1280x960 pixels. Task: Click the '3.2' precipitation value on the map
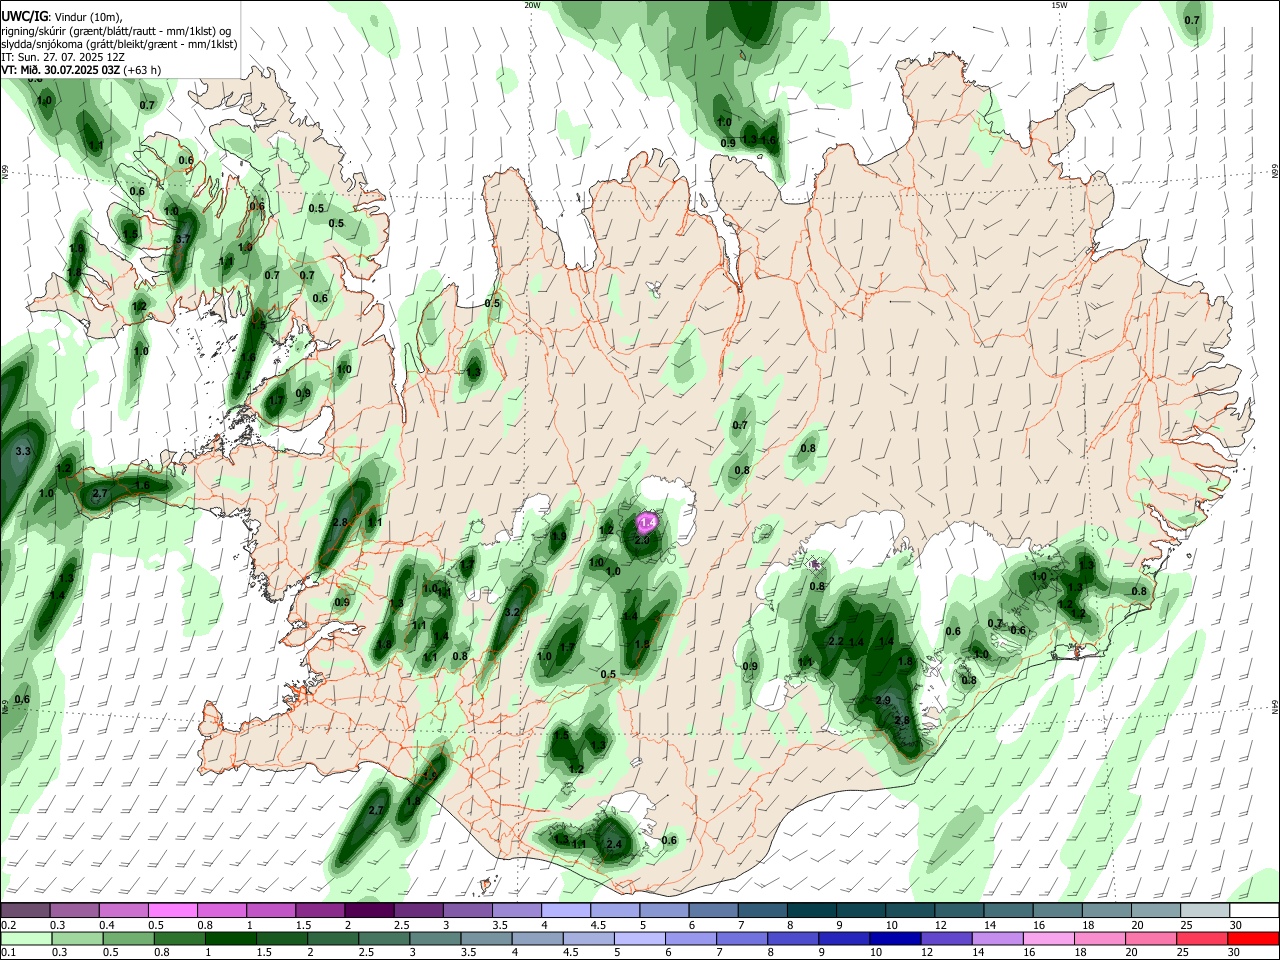tap(513, 612)
